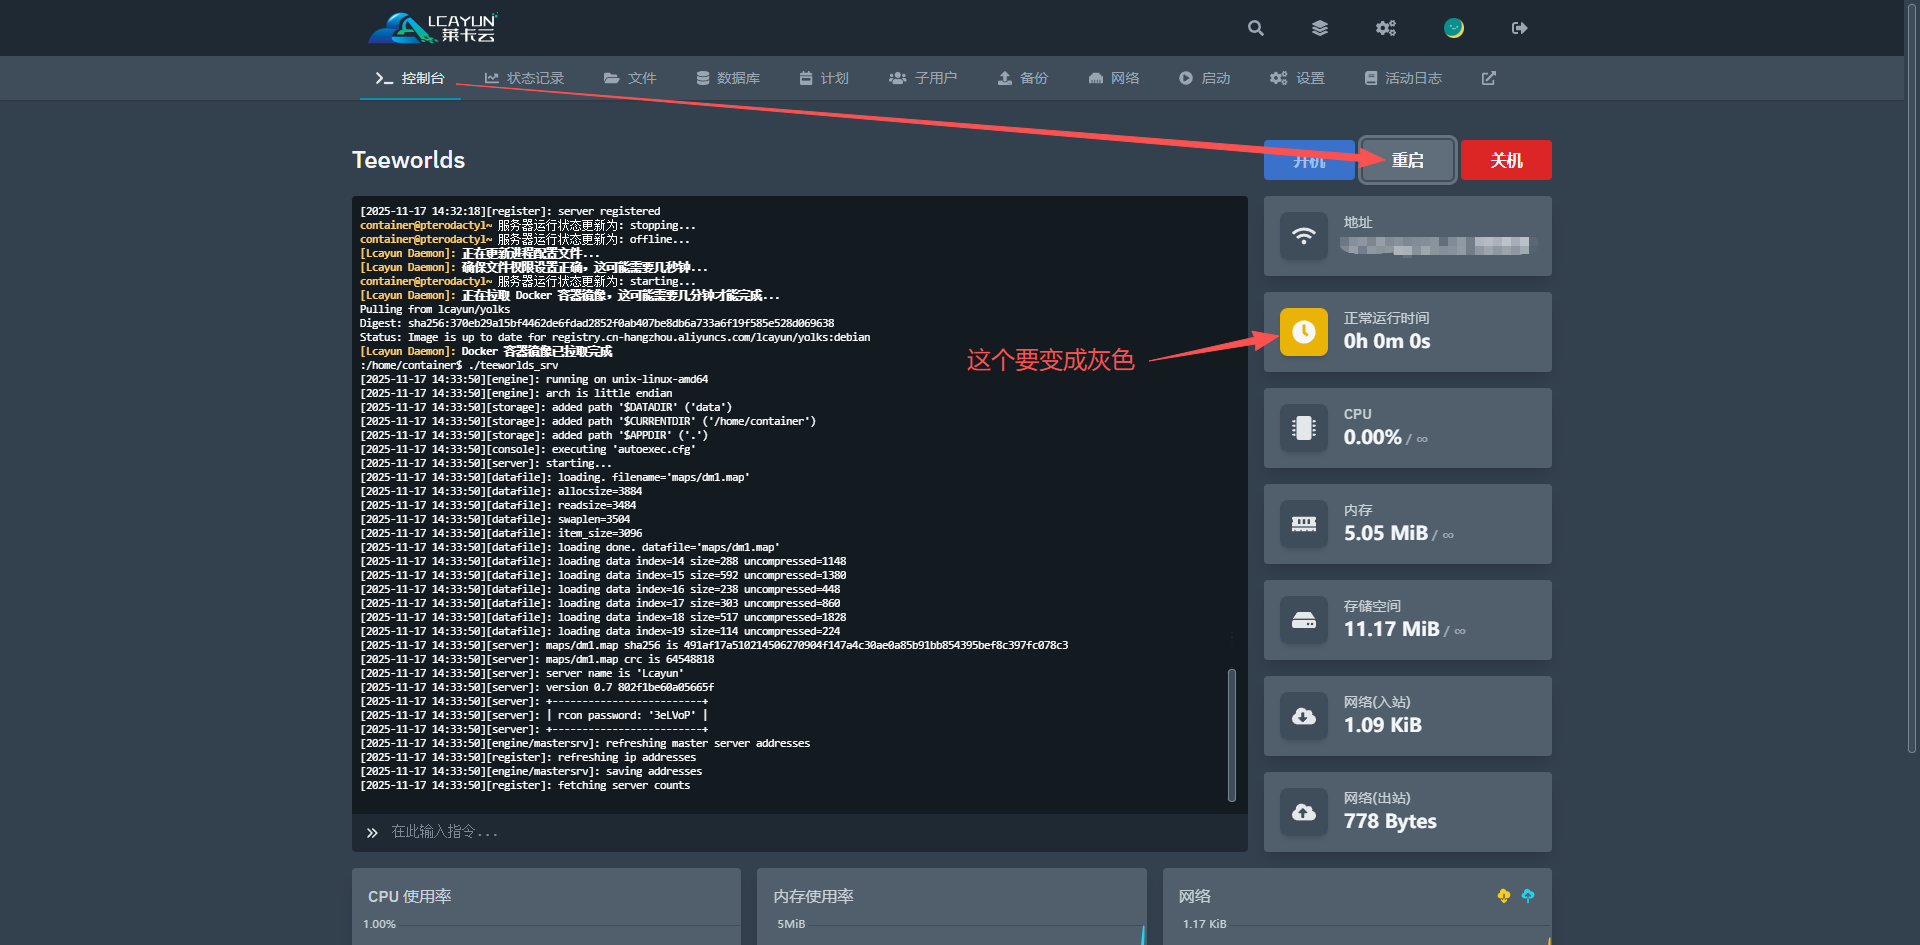Click the blue 开机 start button
Screen dimensions: 1920x945
pos(1308,161)
